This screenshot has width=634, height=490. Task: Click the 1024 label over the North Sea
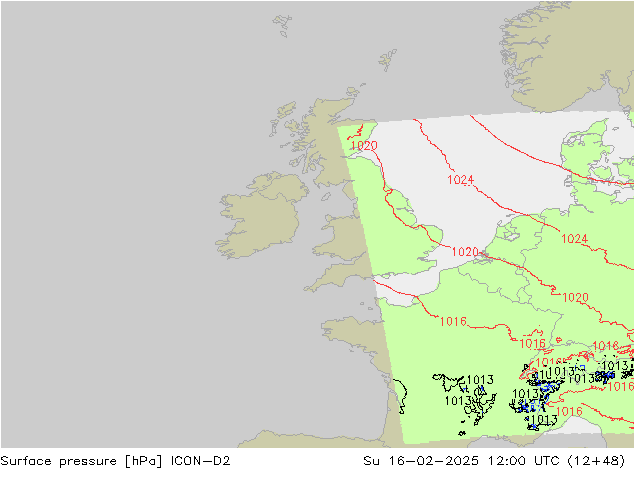pyautogui.click(x=461, y=180)
